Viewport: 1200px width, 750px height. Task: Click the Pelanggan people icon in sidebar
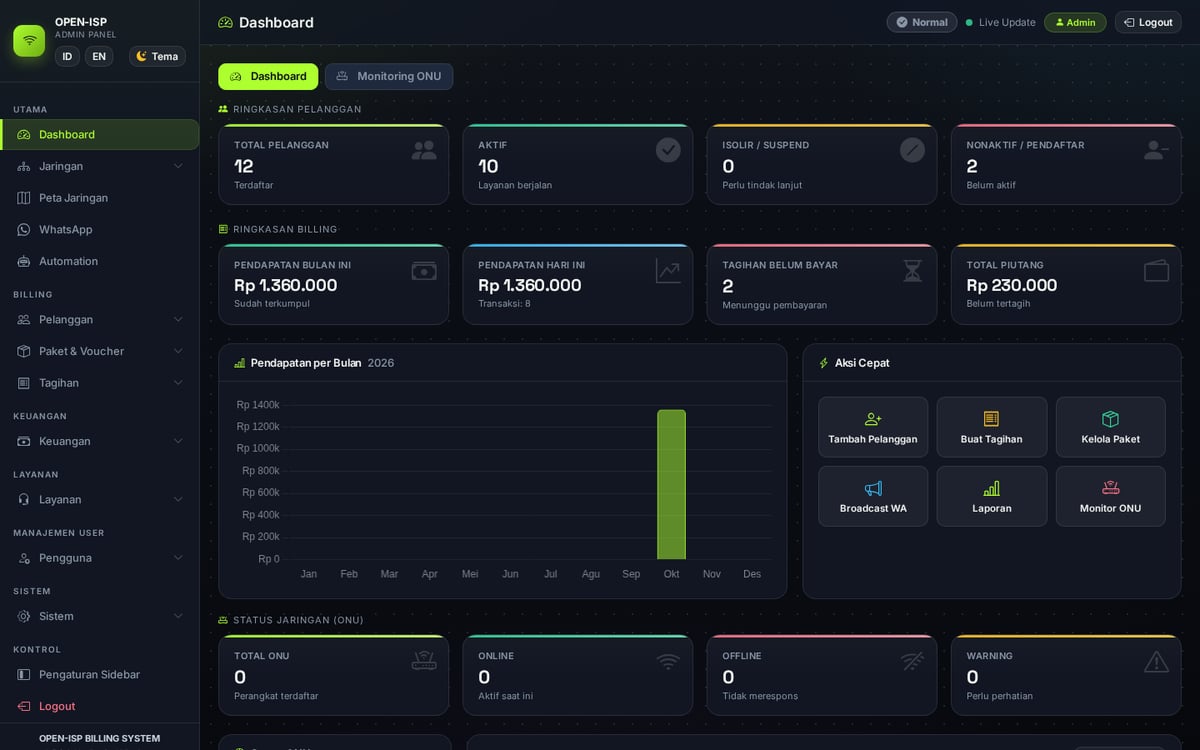coord(24,320)
